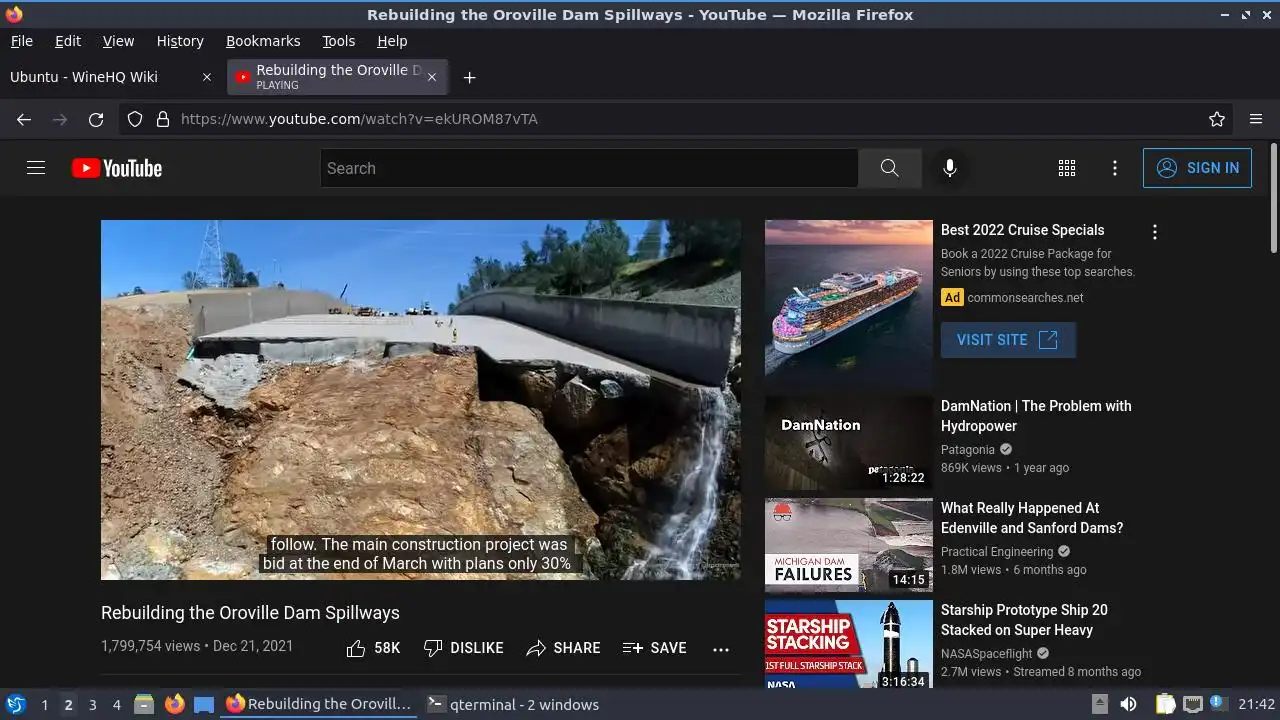The height and width of the screenshot is (720, 1280).
Task: Click the SIGN IN button
Action: pyautogui.click(x=1197, y=168)
